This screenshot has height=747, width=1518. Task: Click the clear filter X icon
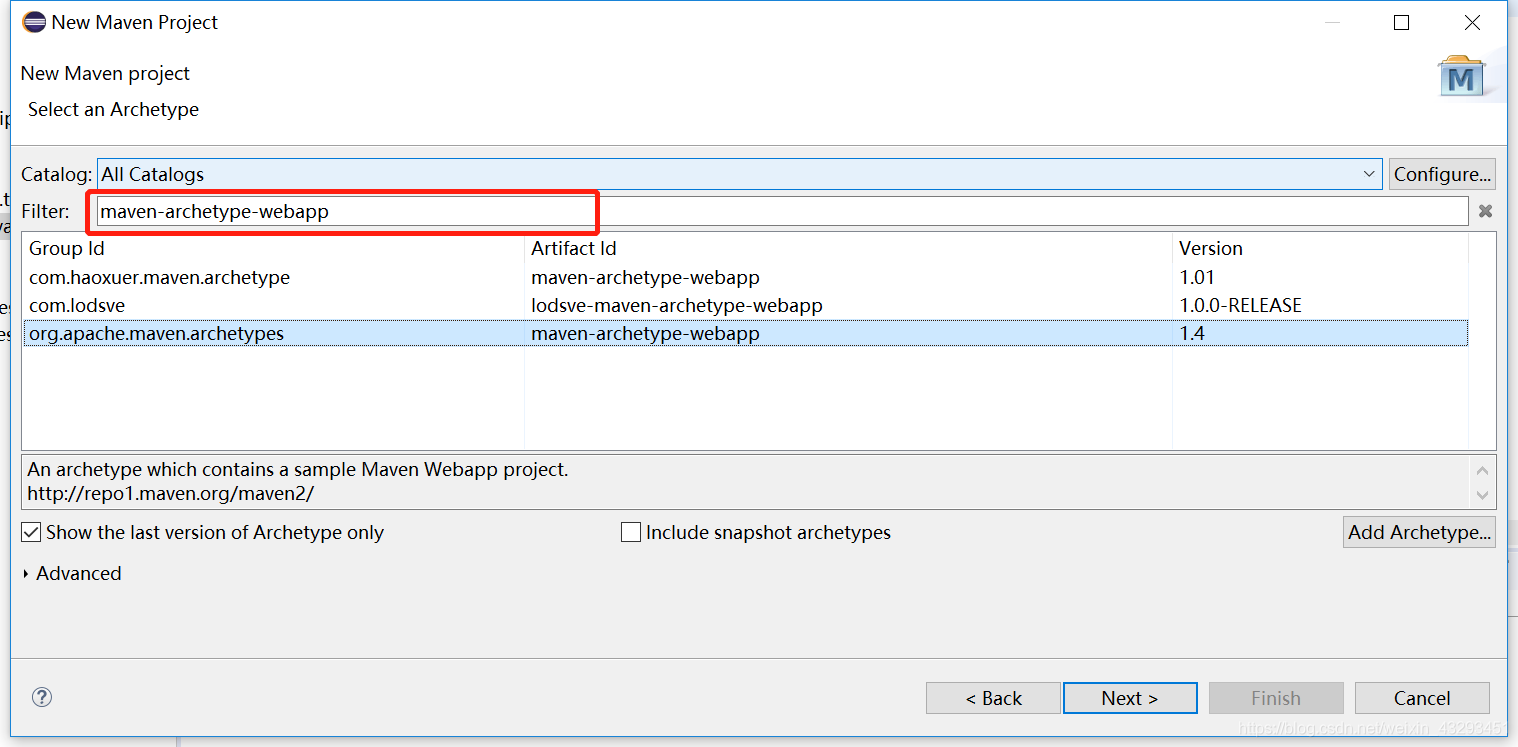pos(1485,211)
